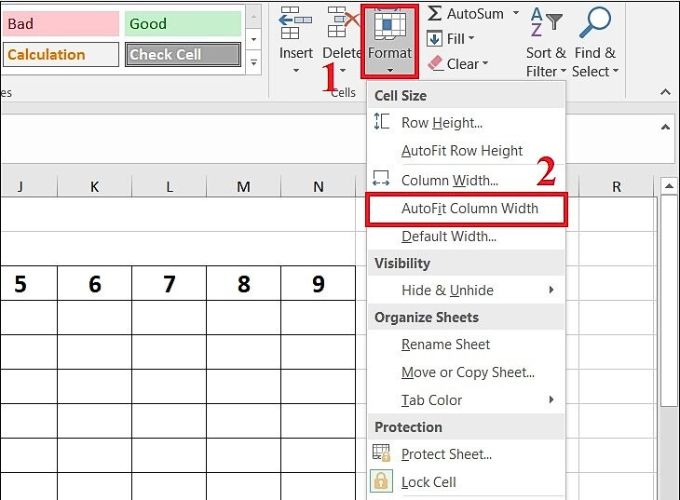Apply the Check Cell style

(183, 54)
